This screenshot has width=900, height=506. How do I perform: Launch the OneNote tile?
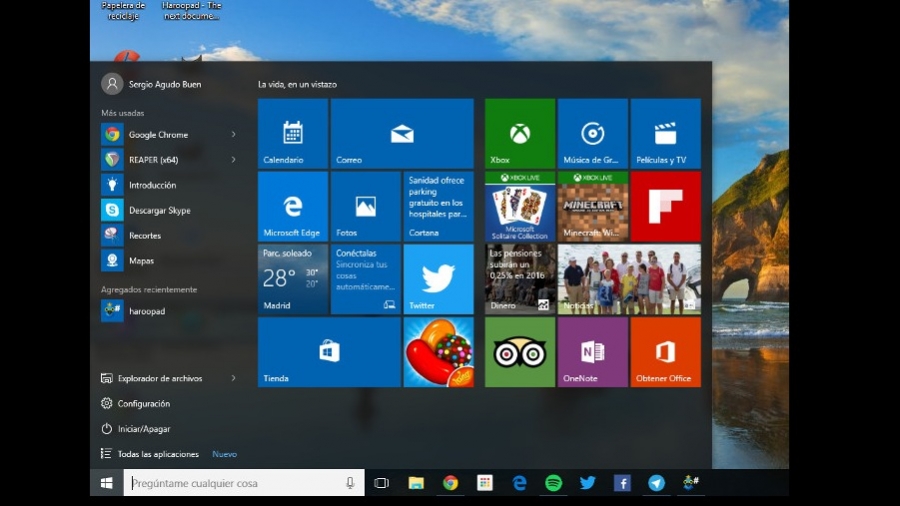coord(592,352)
